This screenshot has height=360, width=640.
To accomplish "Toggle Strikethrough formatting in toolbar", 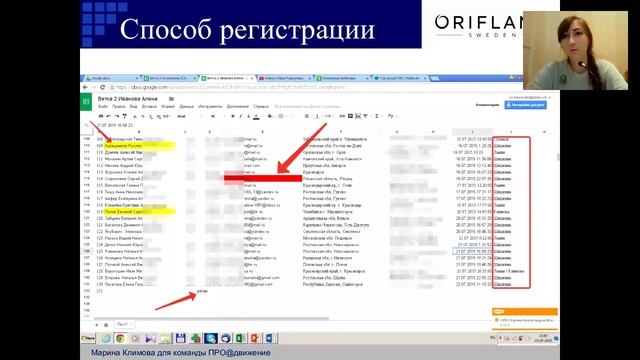I will click(249, 116).
